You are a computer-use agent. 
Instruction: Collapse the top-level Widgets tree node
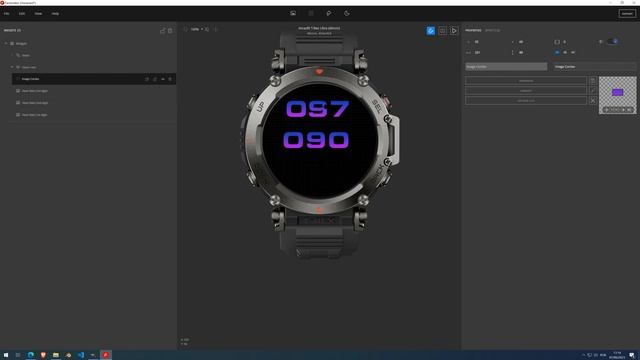pos(6,43)
